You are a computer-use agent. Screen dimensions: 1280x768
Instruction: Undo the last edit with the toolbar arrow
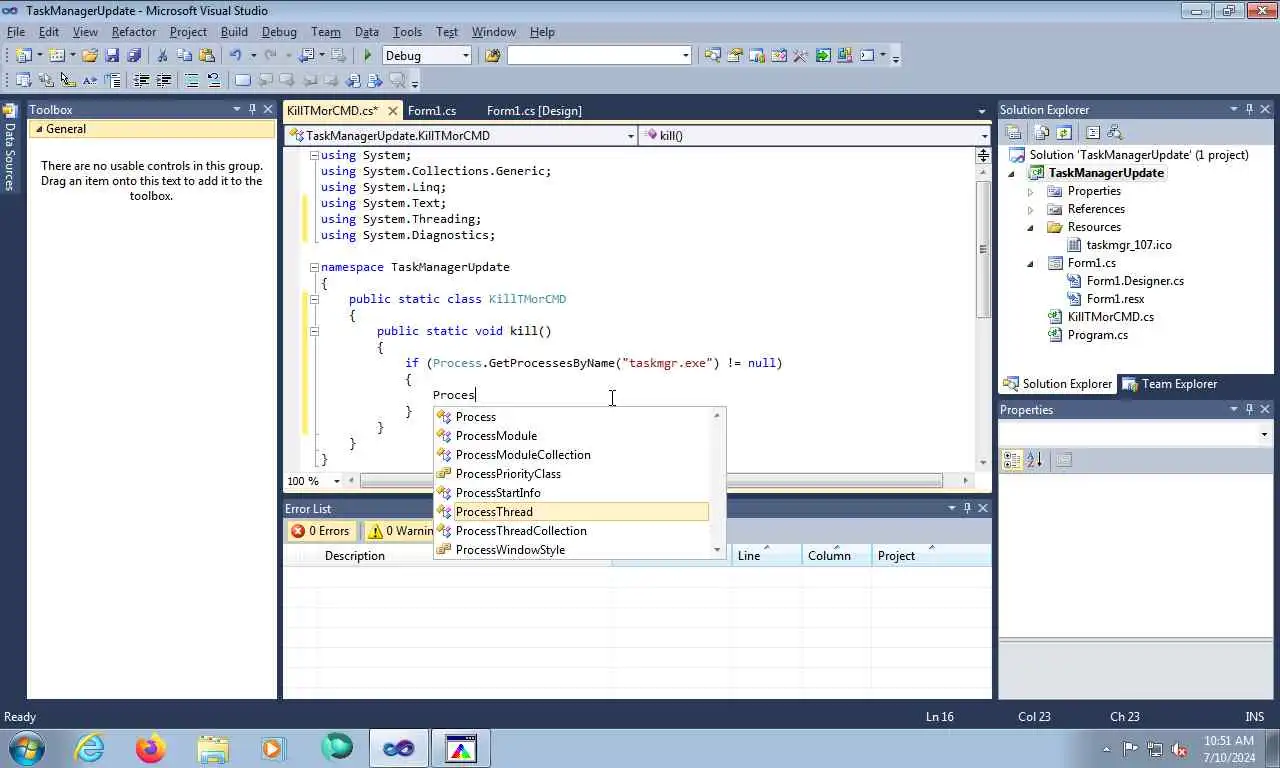pyautogui.click(x=235, y=56)
